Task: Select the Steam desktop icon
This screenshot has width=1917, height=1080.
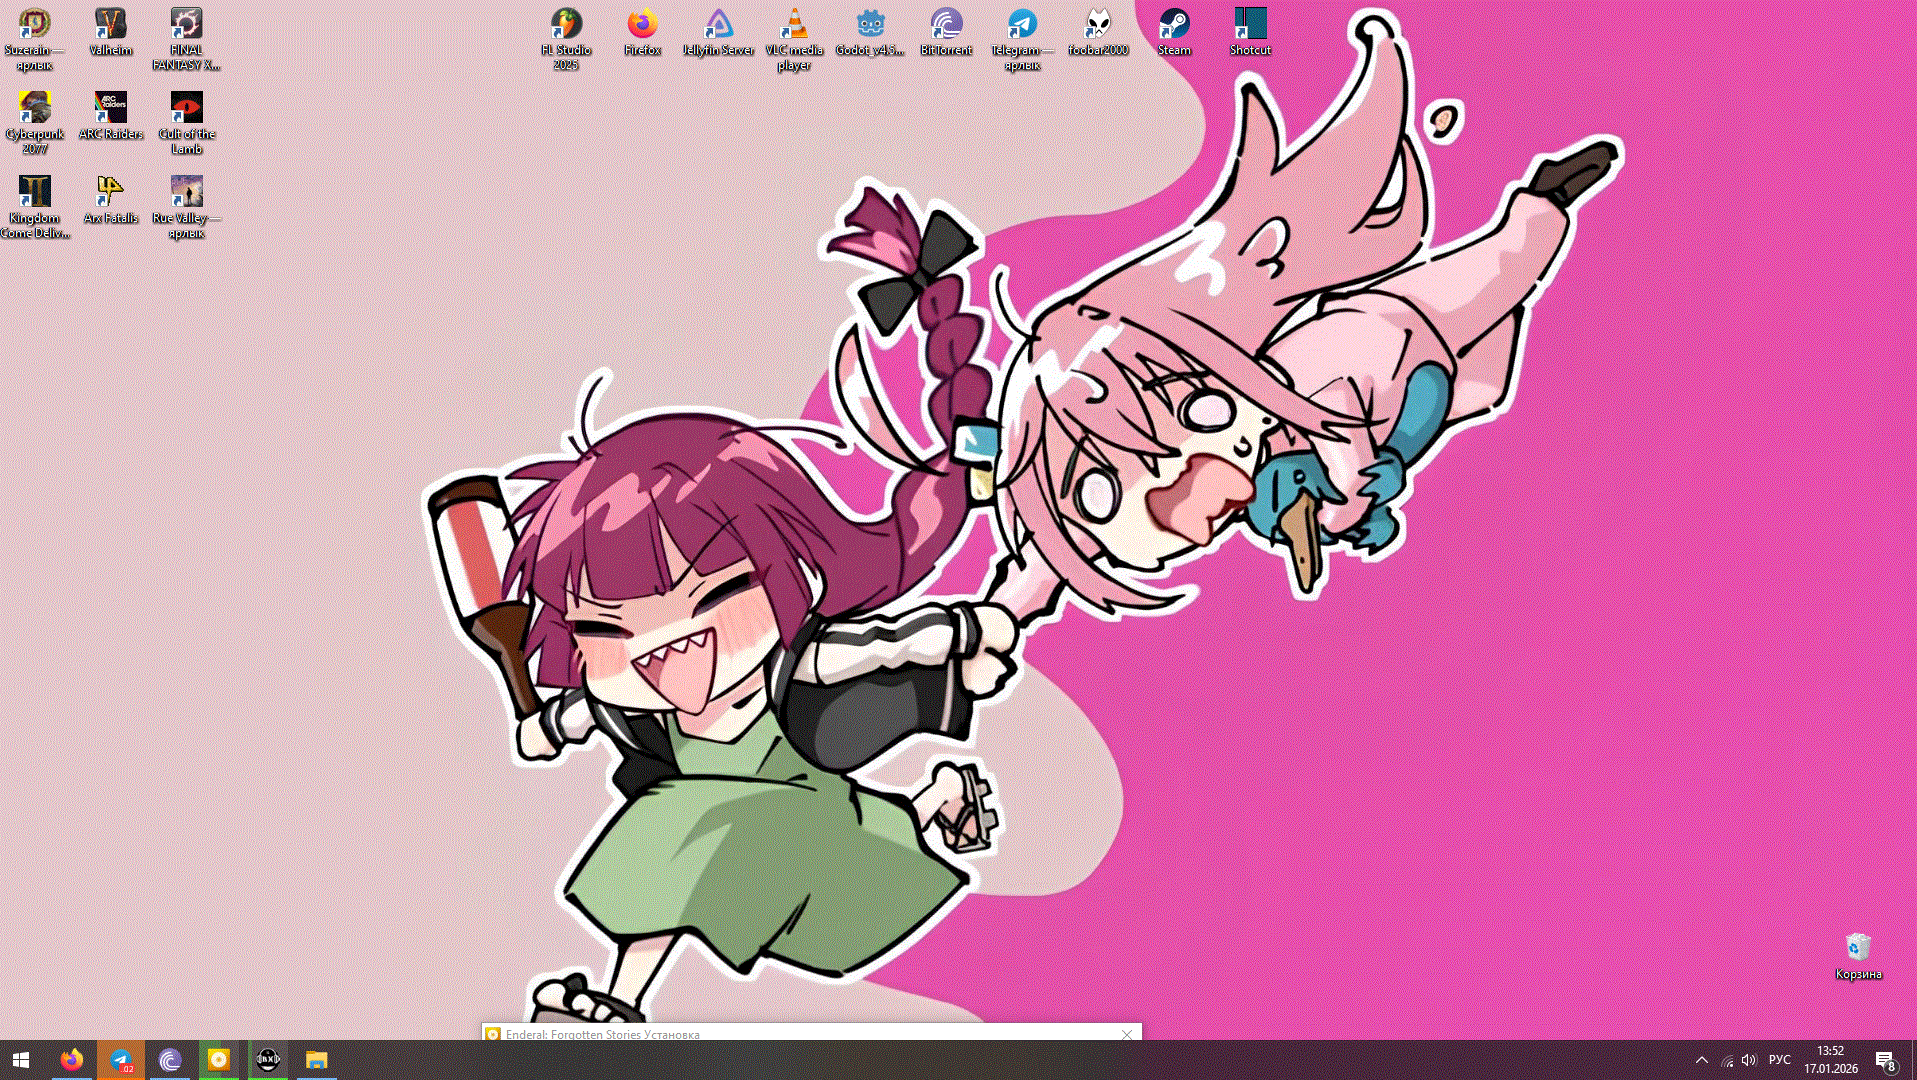Action: (x=1175, y=32)
